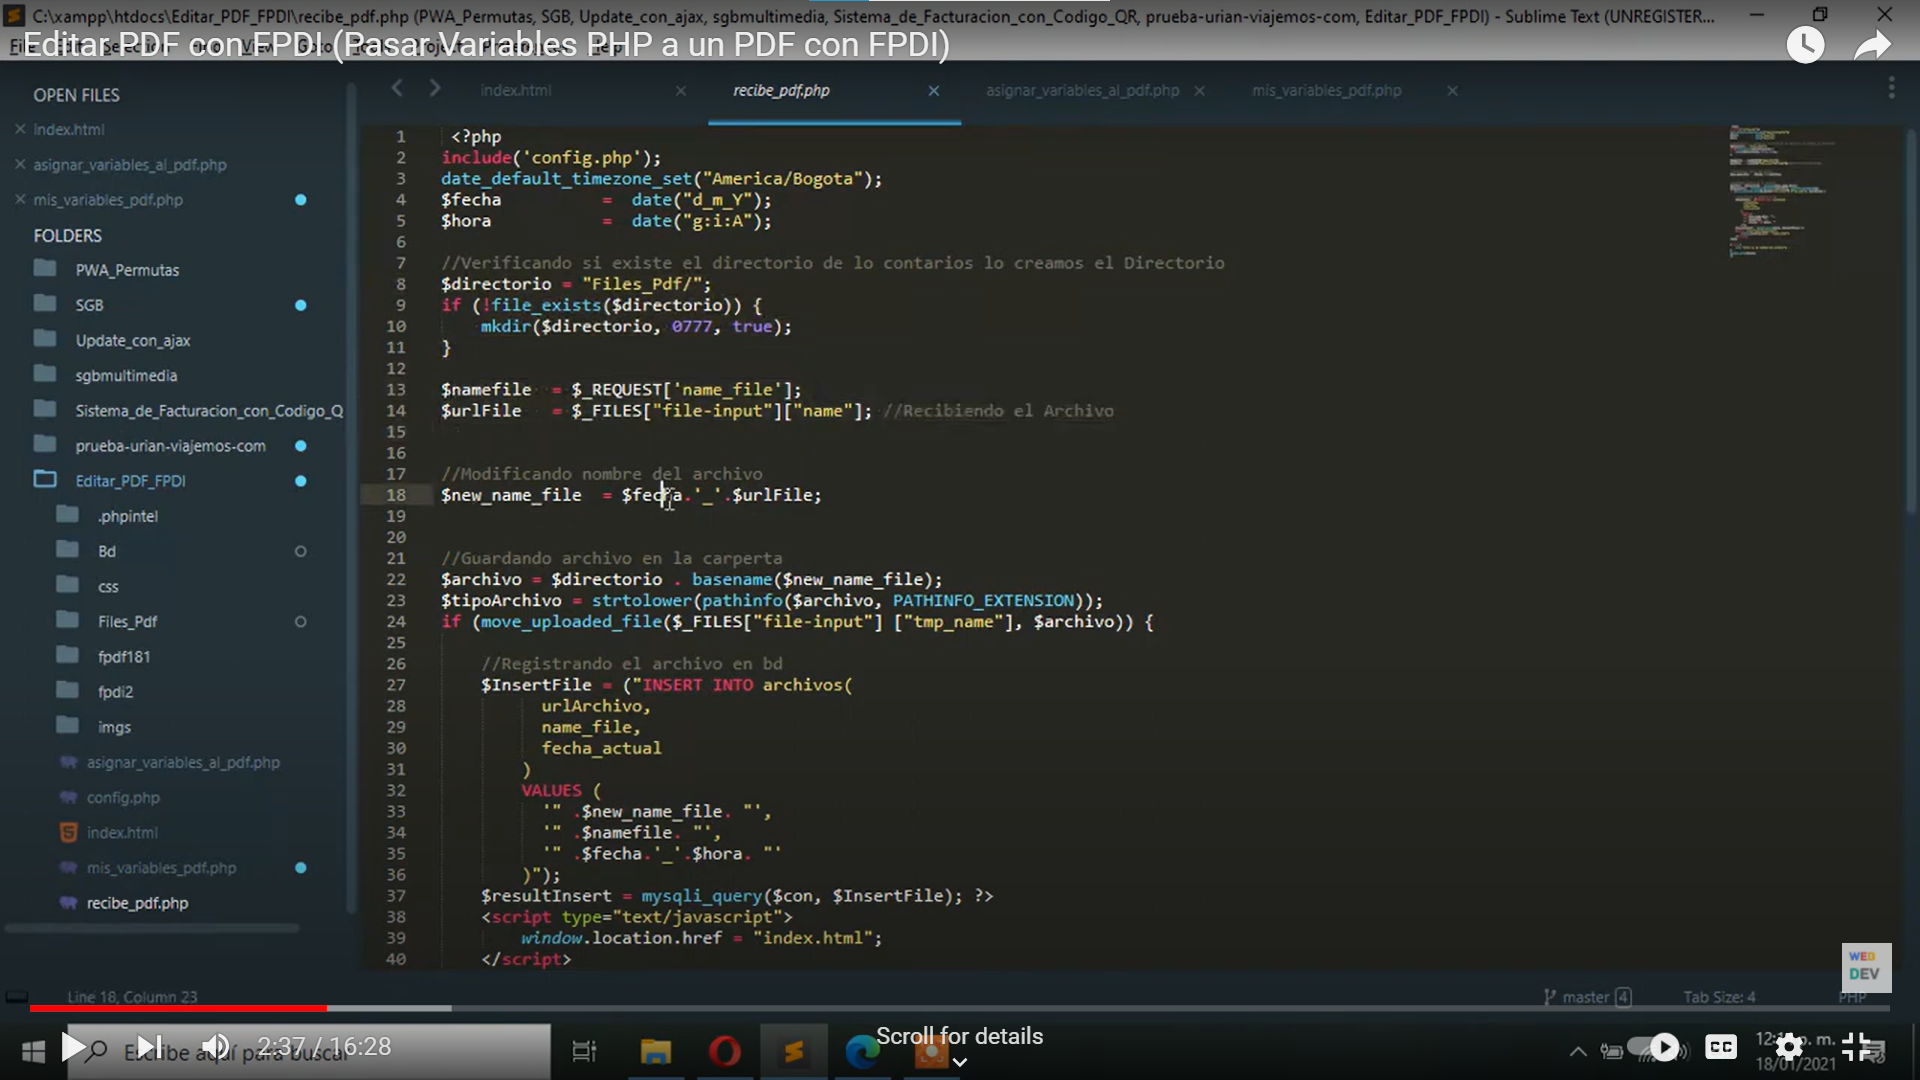The image size is (1920, 1080).
Task: Click the Share arrow icon
Action: coord(1872,45)
